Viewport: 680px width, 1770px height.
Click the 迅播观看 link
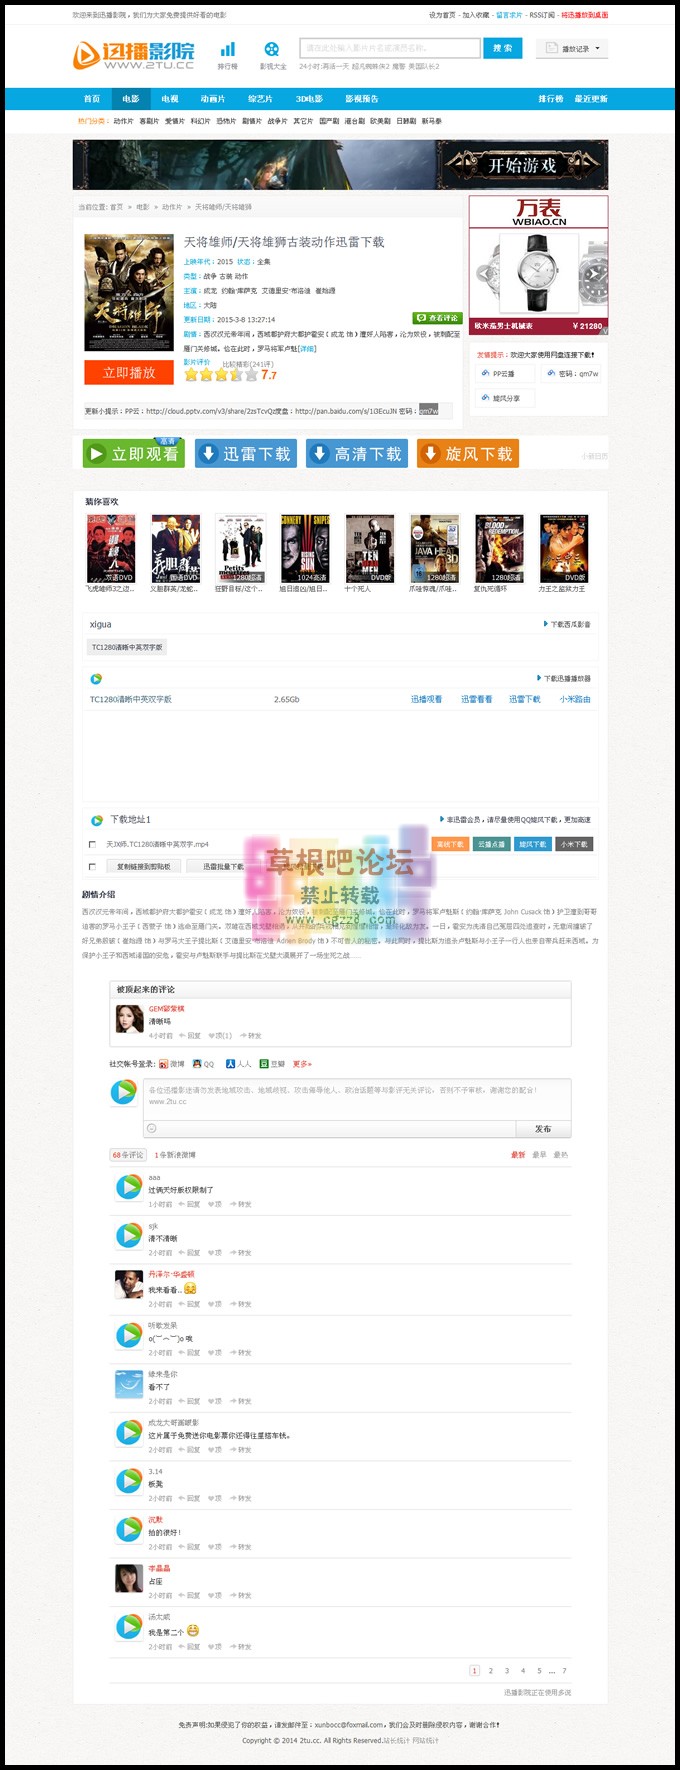(x=427, y=699)
